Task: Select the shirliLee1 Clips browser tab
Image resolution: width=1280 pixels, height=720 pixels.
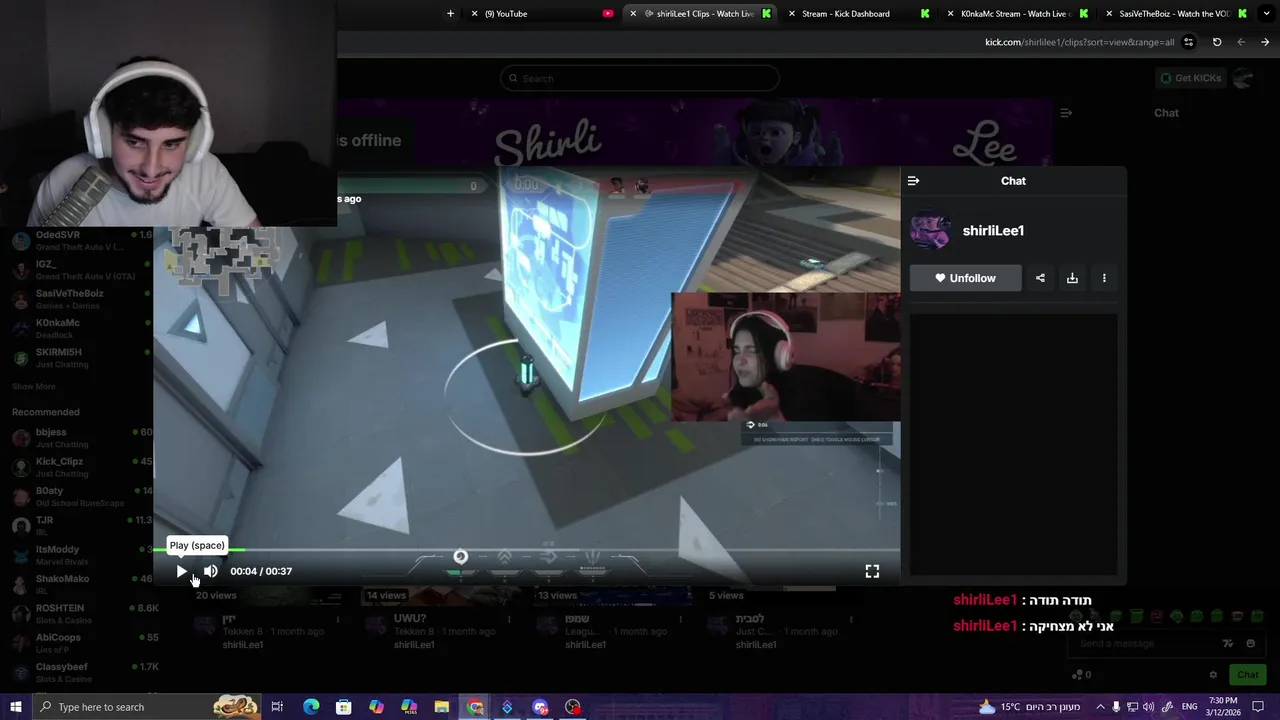Action: coord(700,14)
